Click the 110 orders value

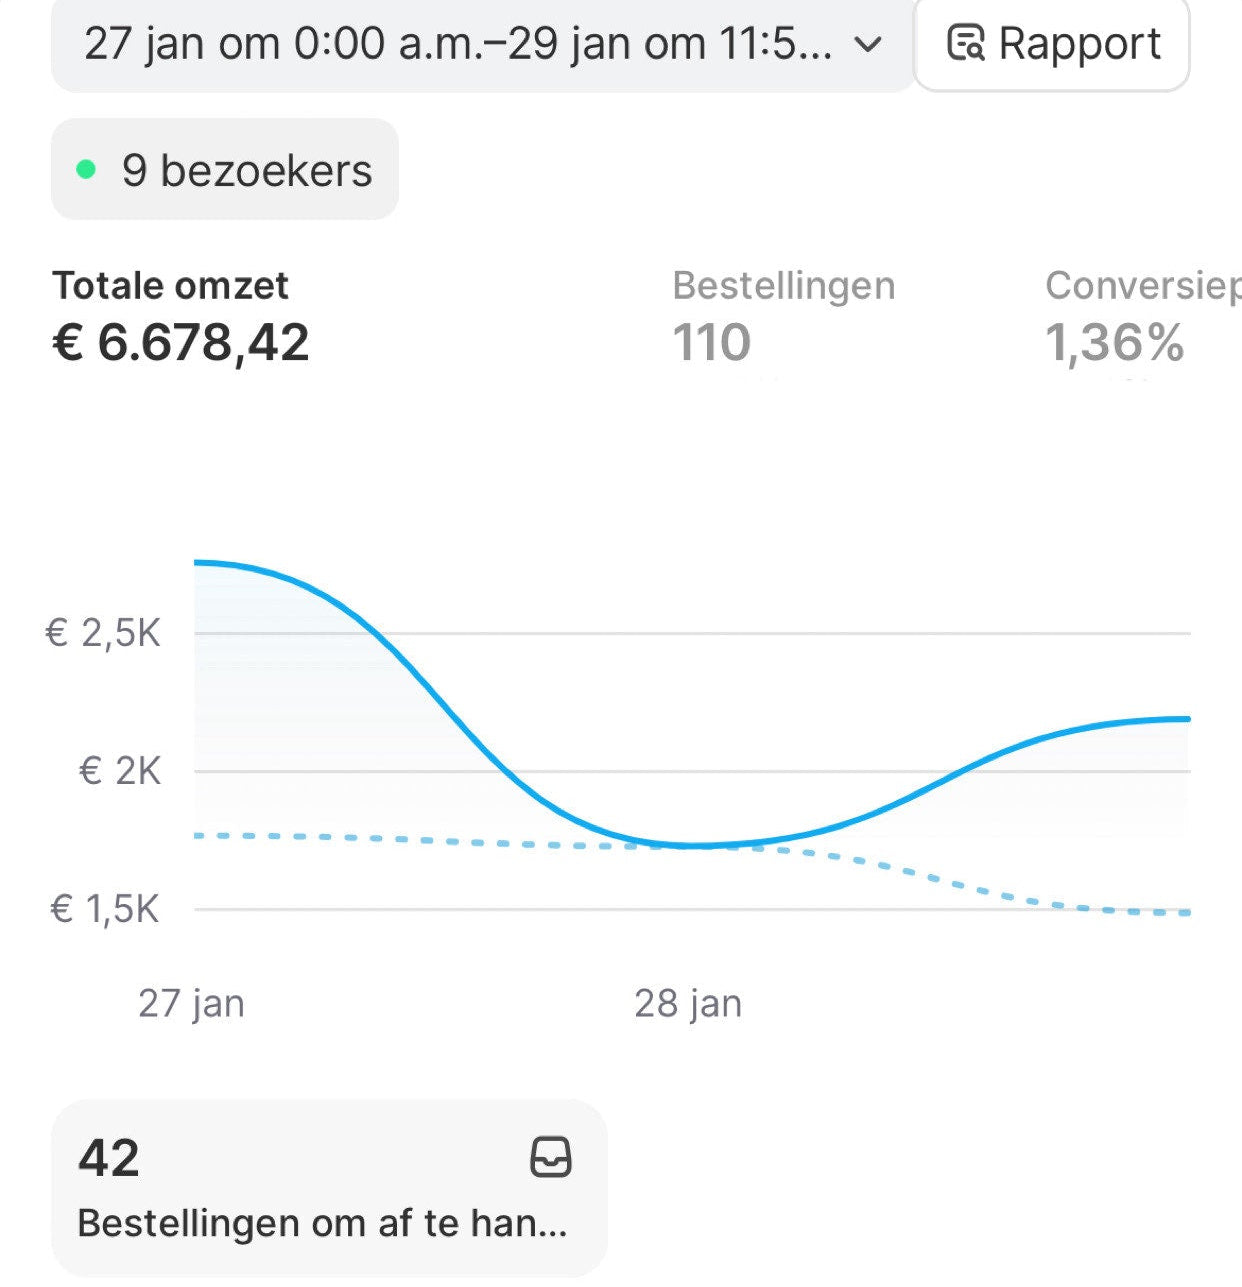point(711,343)
